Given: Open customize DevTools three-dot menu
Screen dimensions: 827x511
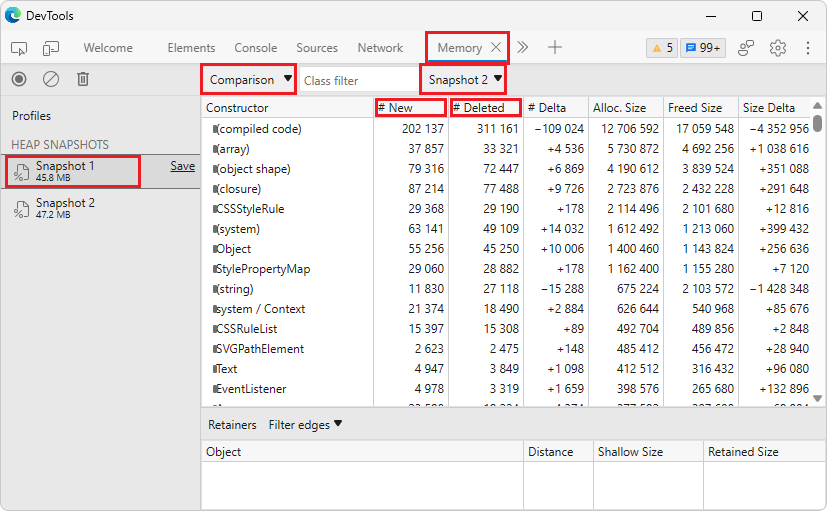Looking at the screenshot, I should (x=807, y=48).
